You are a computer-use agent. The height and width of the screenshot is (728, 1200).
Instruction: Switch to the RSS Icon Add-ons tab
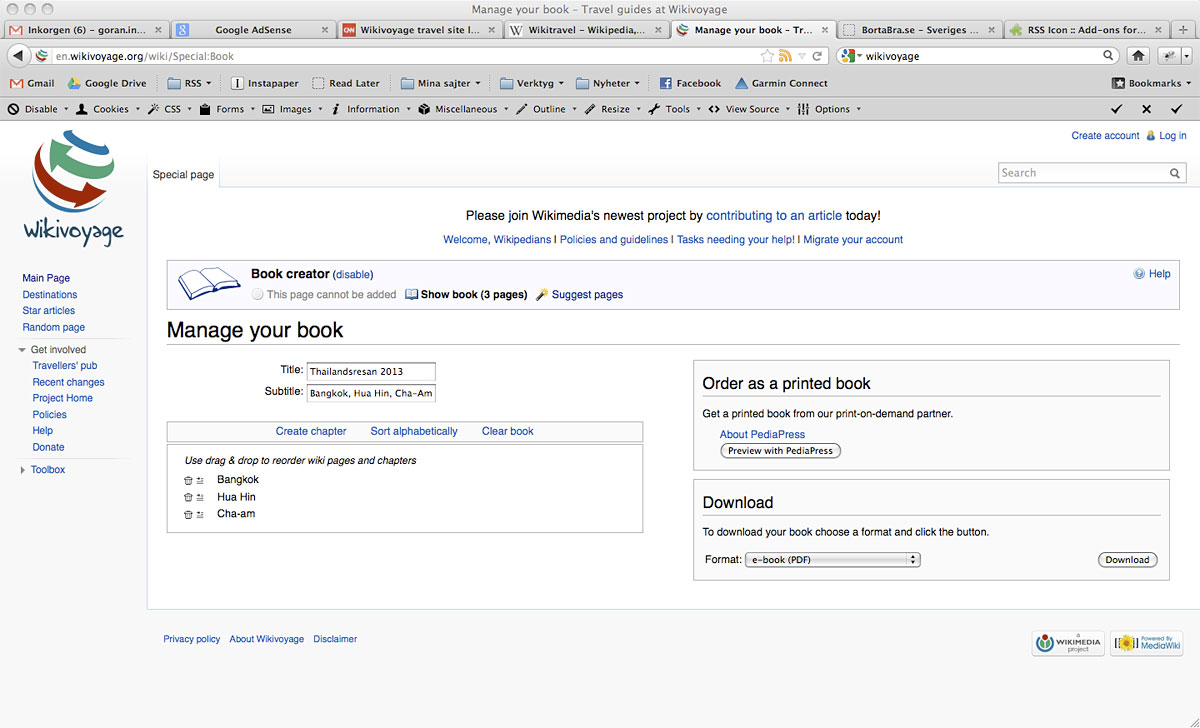[x=1085, y=30]
